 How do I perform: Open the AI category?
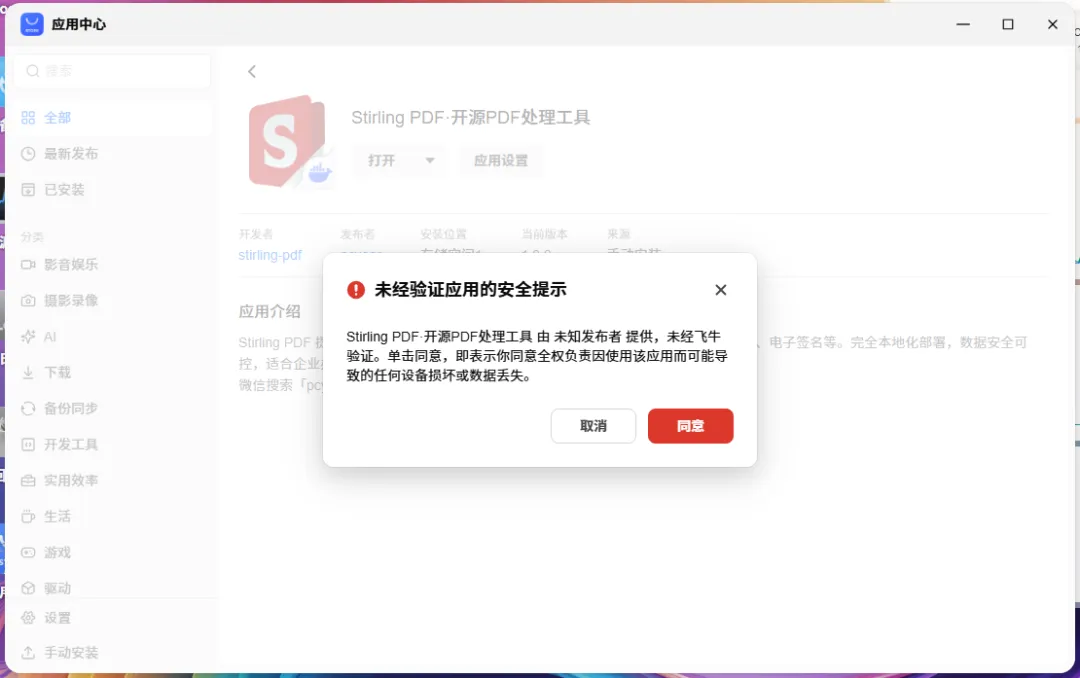click(112, 336)
